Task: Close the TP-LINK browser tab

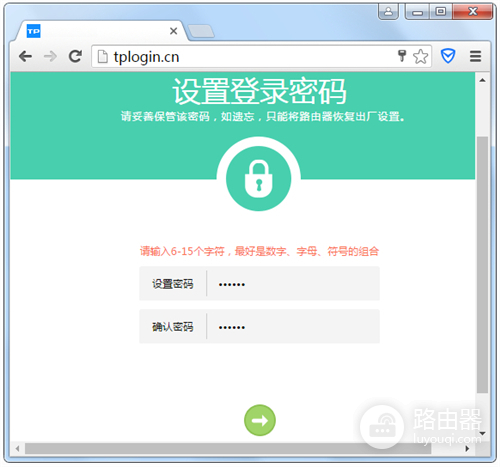Action: [173, 31]
